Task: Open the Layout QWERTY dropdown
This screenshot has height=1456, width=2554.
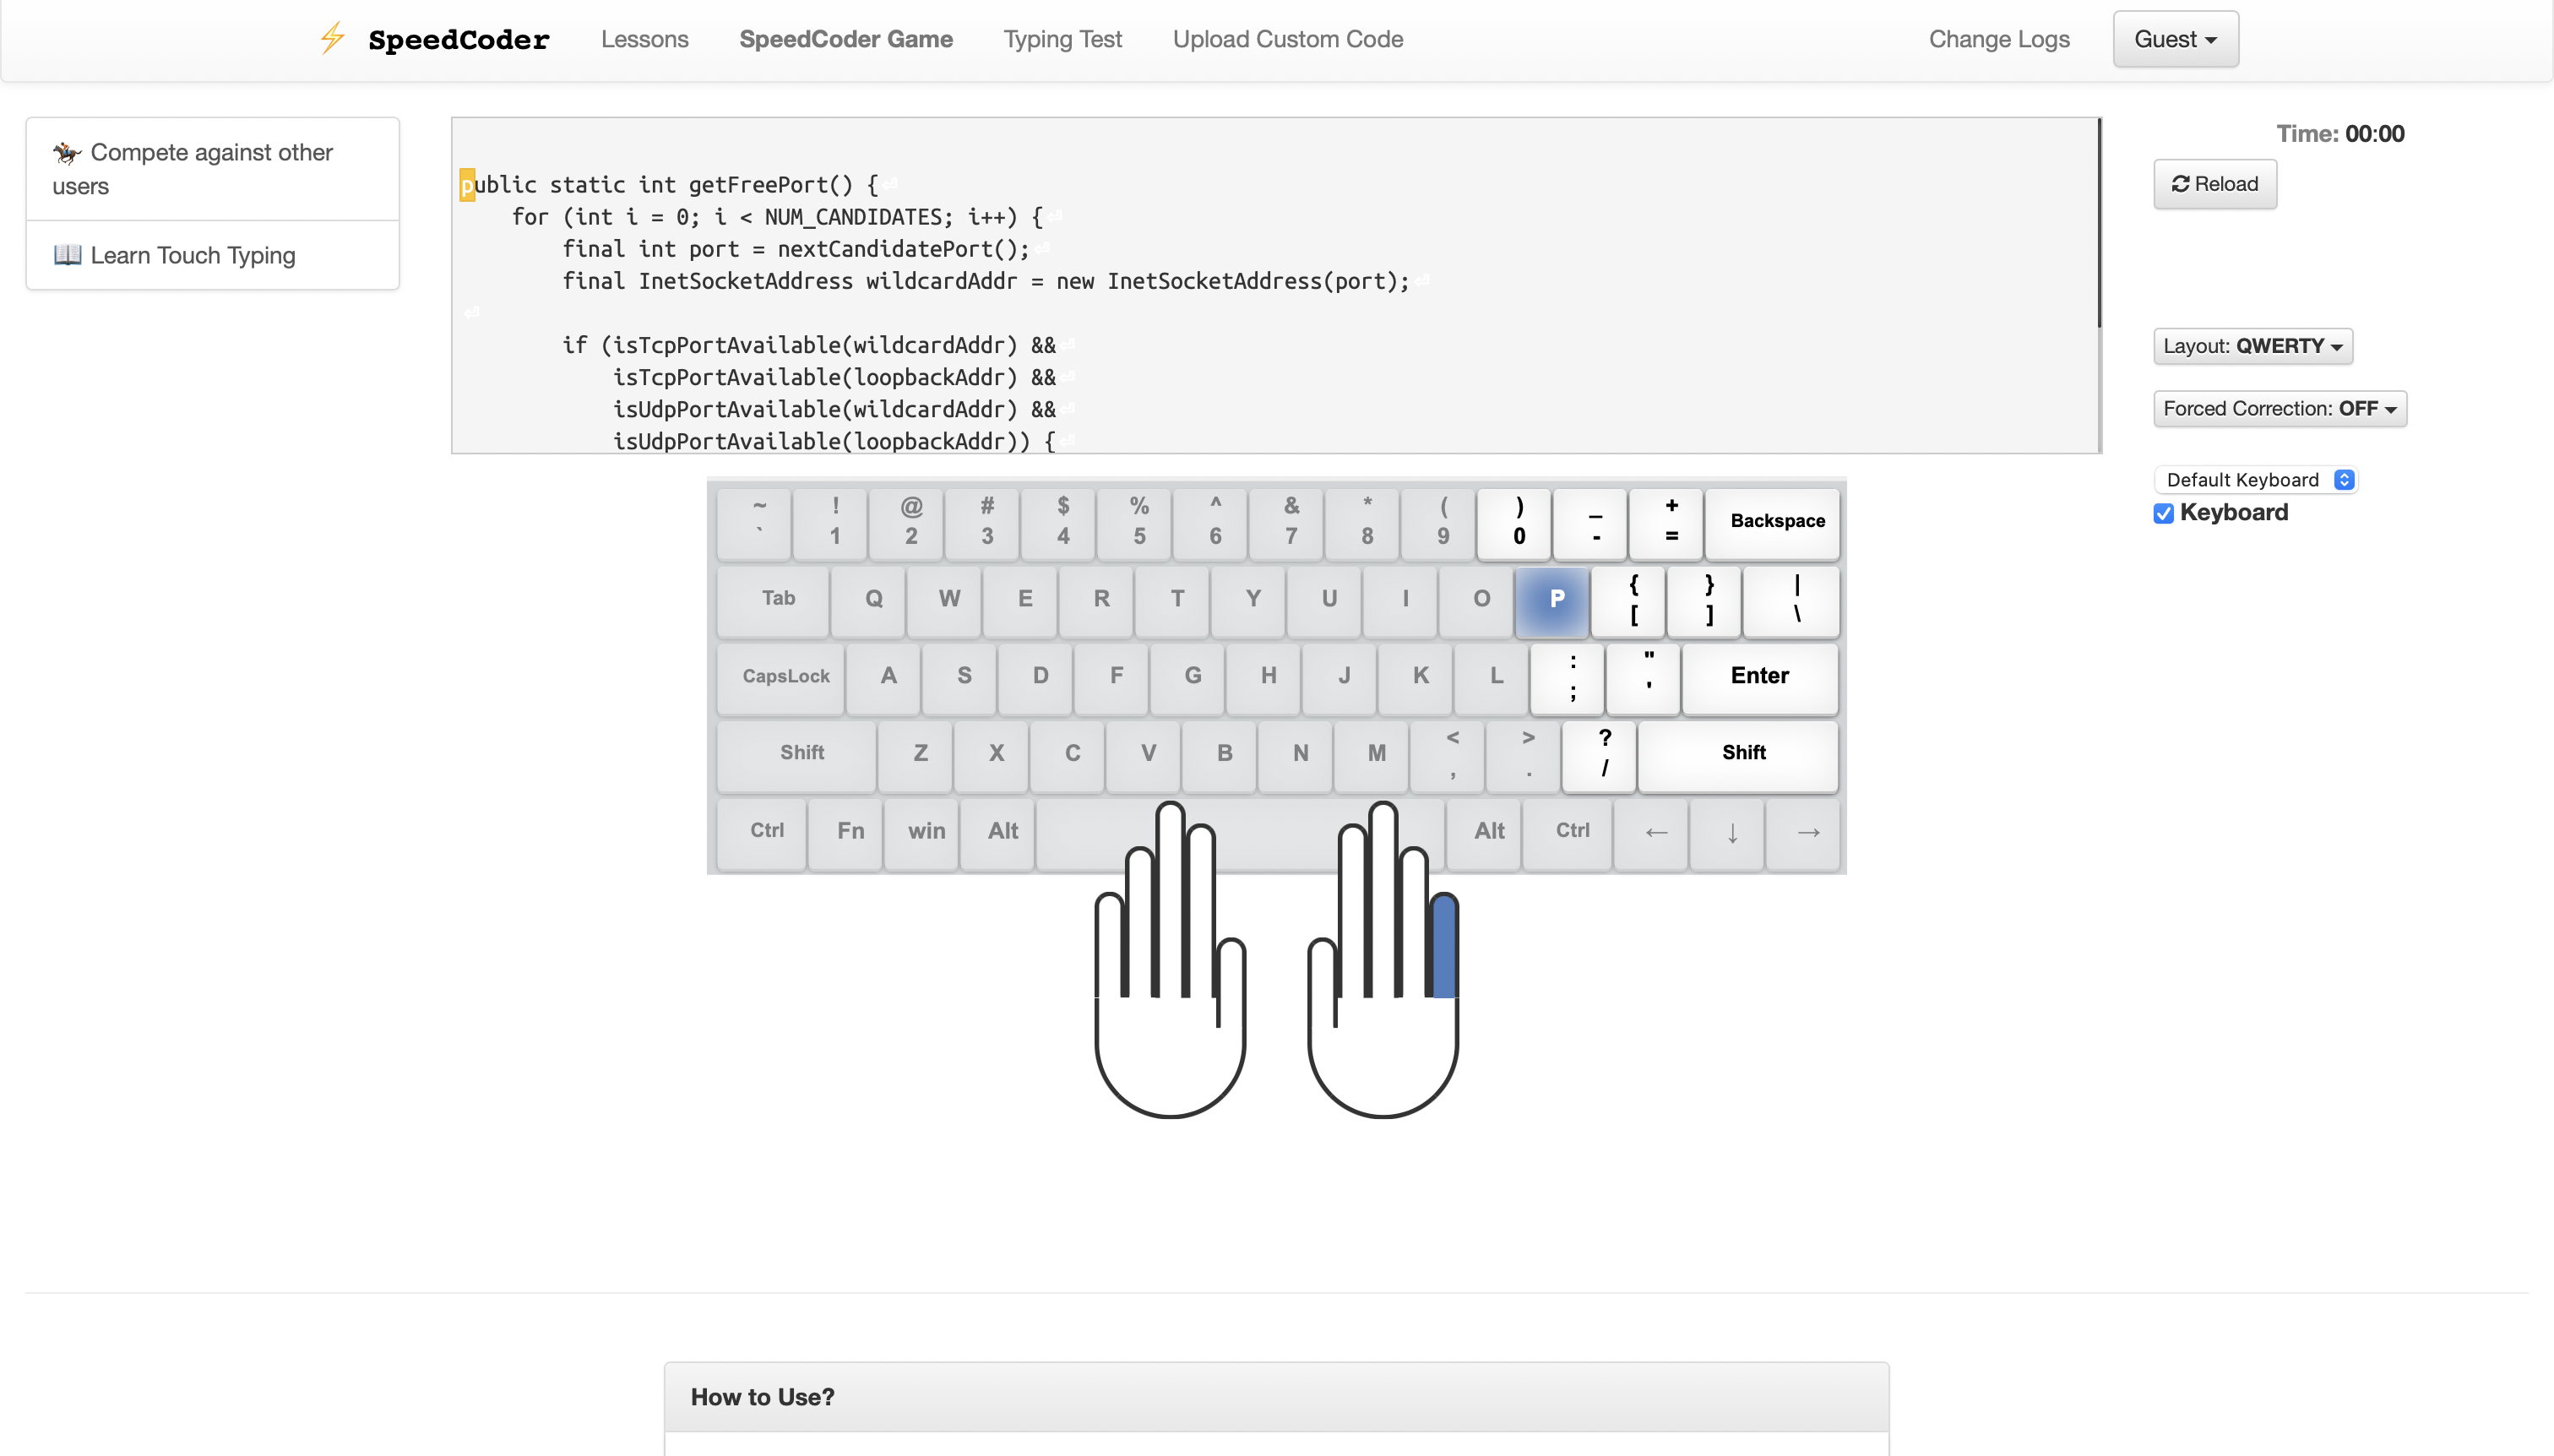Action: click(2253, 346)
